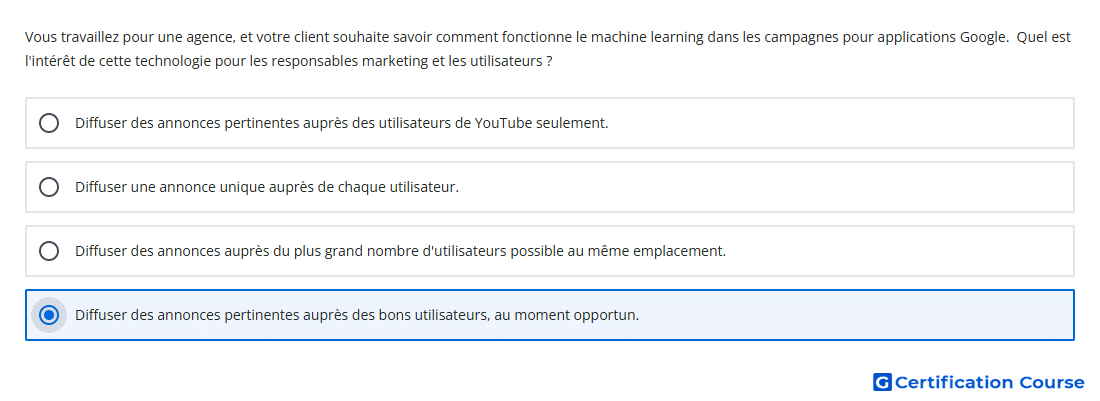The height and width of the screenshot is (401, 1100).
Task: Tick the radio for 'même emplacement' option
Action: pyautogui.click(x=49, y=251)
